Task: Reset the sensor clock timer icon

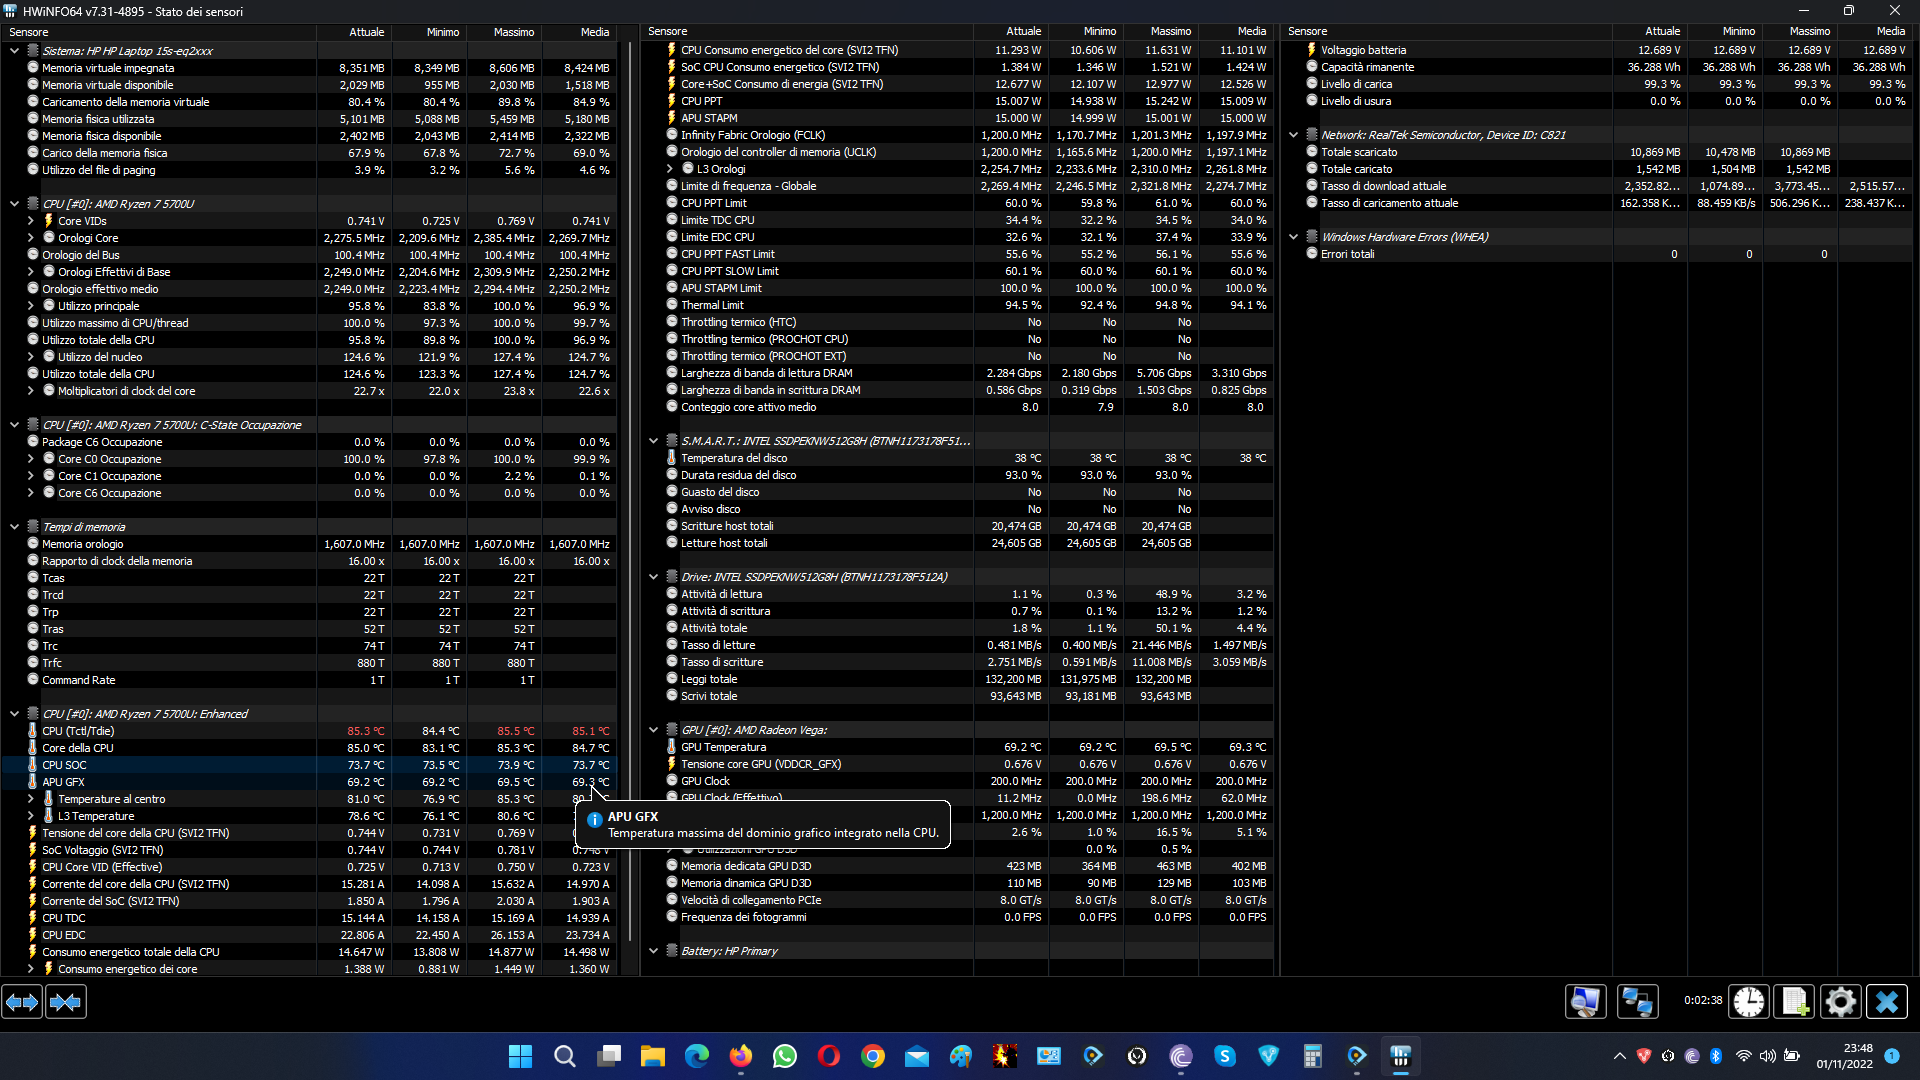Action: click(1749, 1001)
